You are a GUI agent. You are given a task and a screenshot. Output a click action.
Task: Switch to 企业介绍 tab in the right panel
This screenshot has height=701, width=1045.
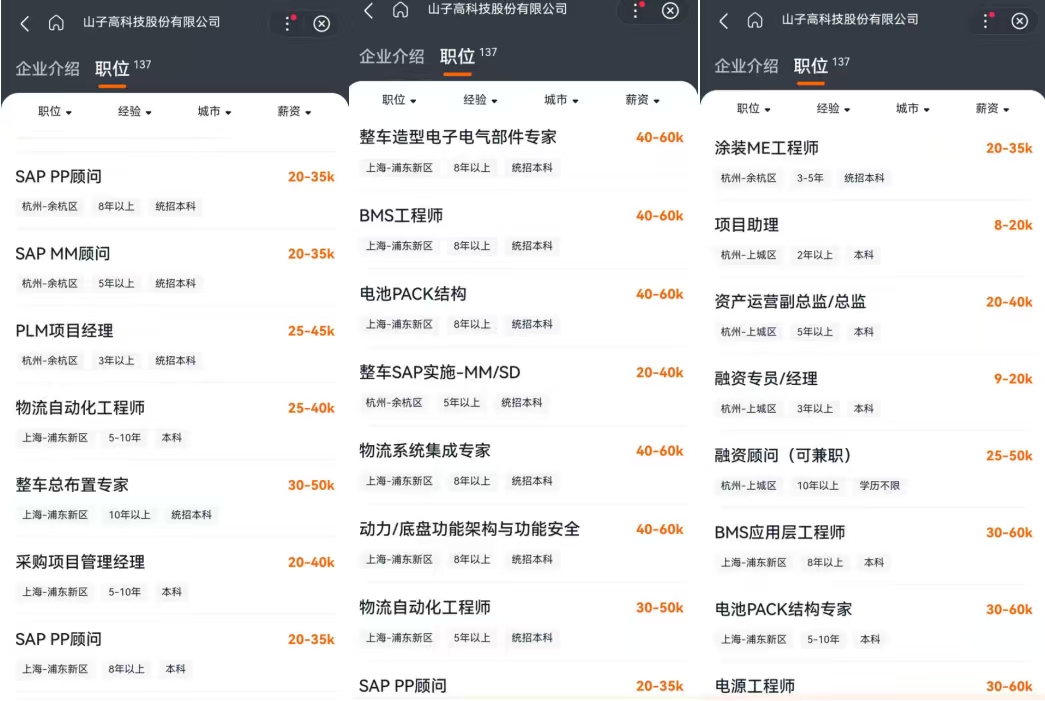tap(746, 66)
